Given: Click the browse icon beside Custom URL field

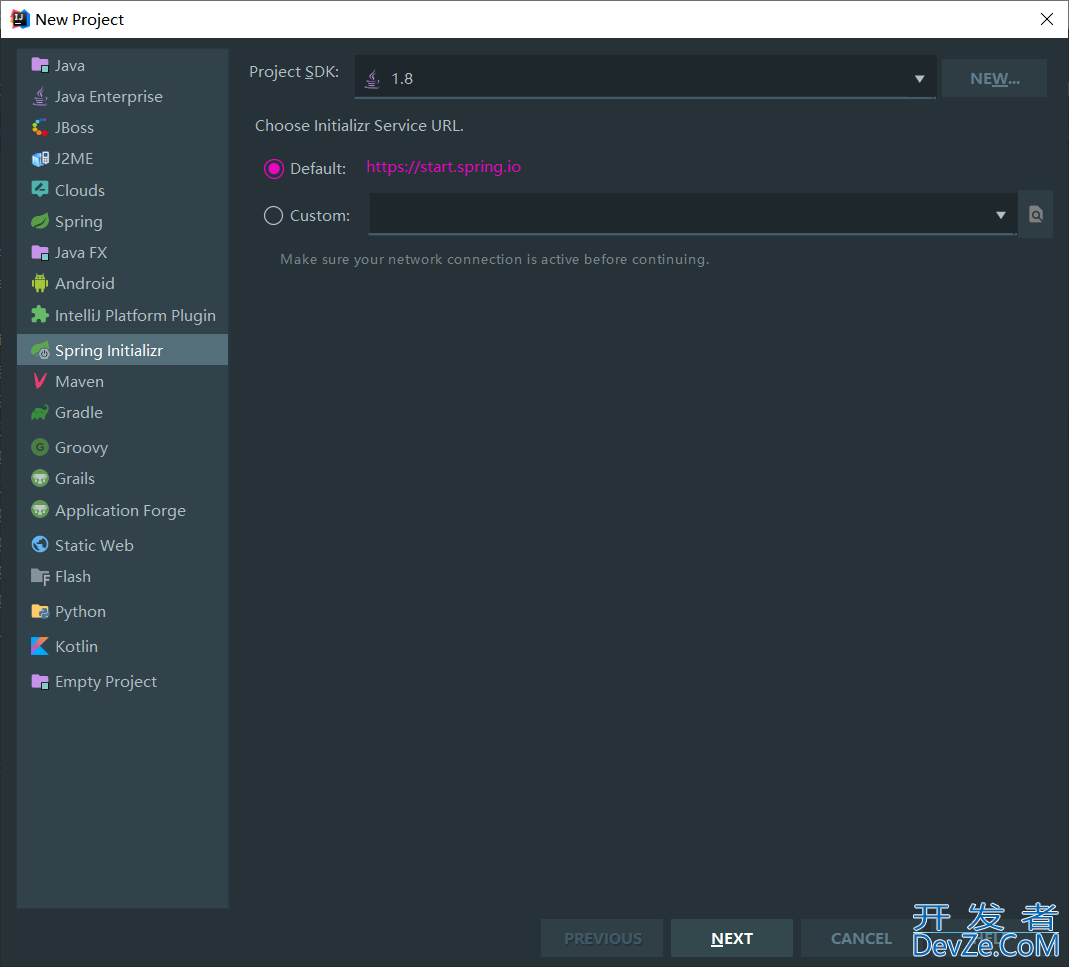Looking at the screenshot, I should click(x=1036, y=215).
